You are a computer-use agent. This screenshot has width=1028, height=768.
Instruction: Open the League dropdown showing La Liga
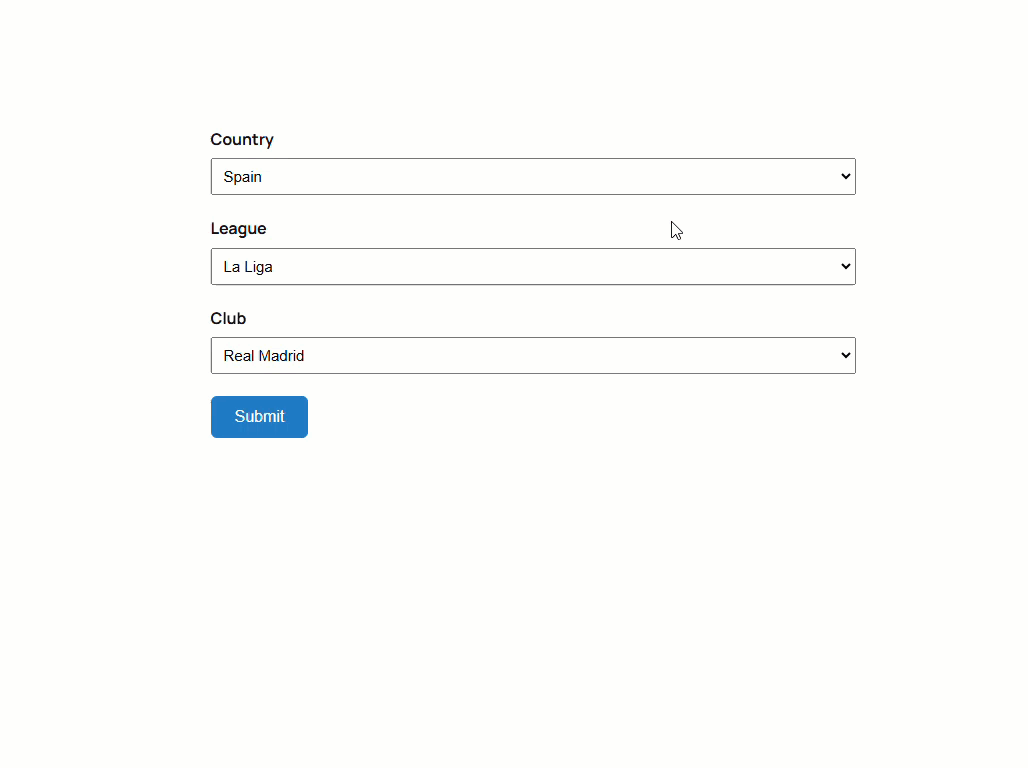coord(533,266)
